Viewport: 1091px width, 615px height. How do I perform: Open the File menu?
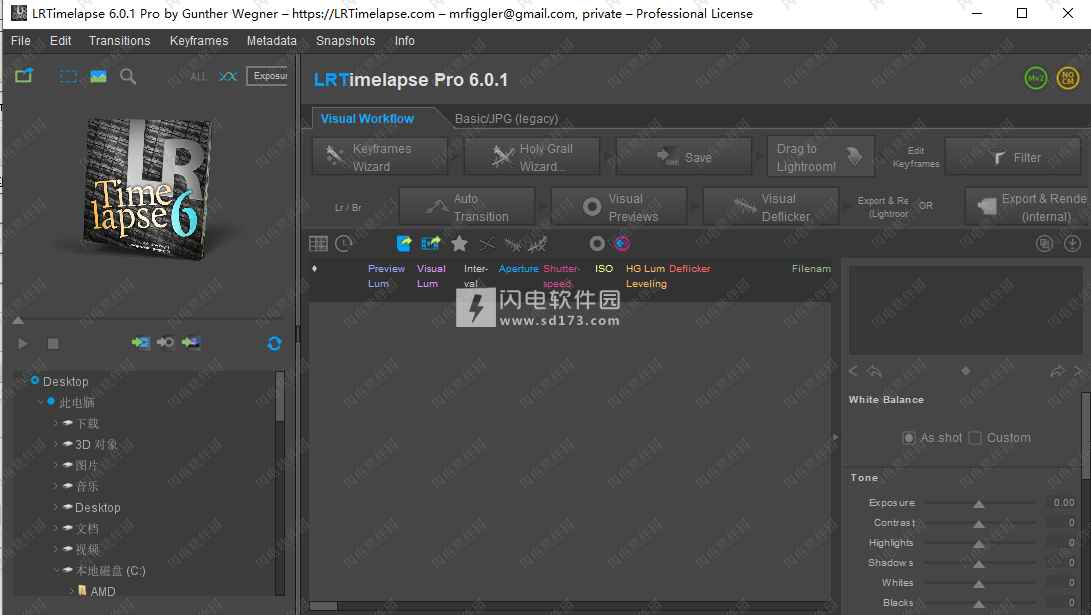coord(21,41)
